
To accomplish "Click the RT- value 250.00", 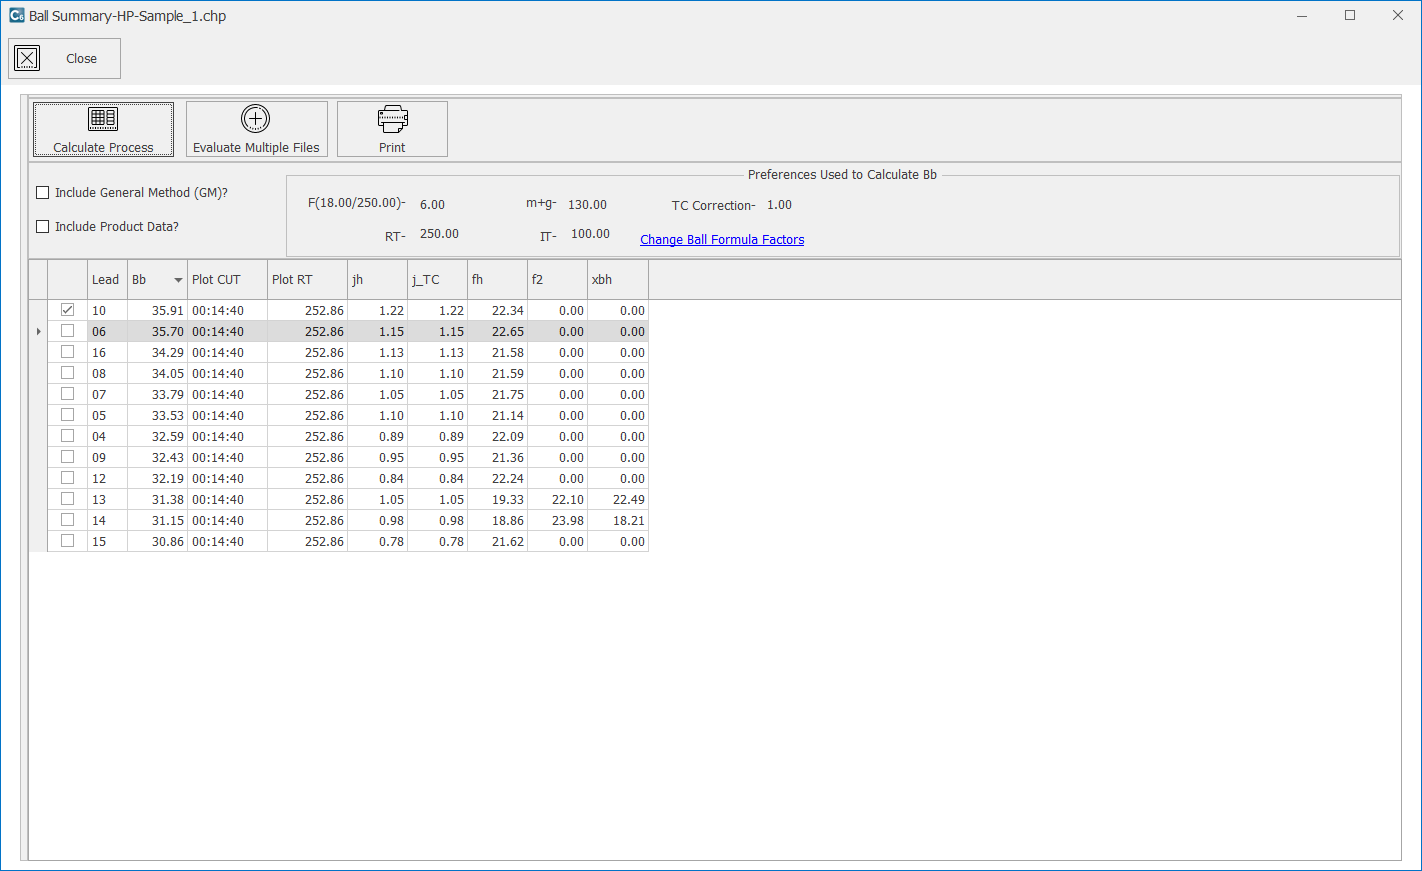I will tap(439, 234).
